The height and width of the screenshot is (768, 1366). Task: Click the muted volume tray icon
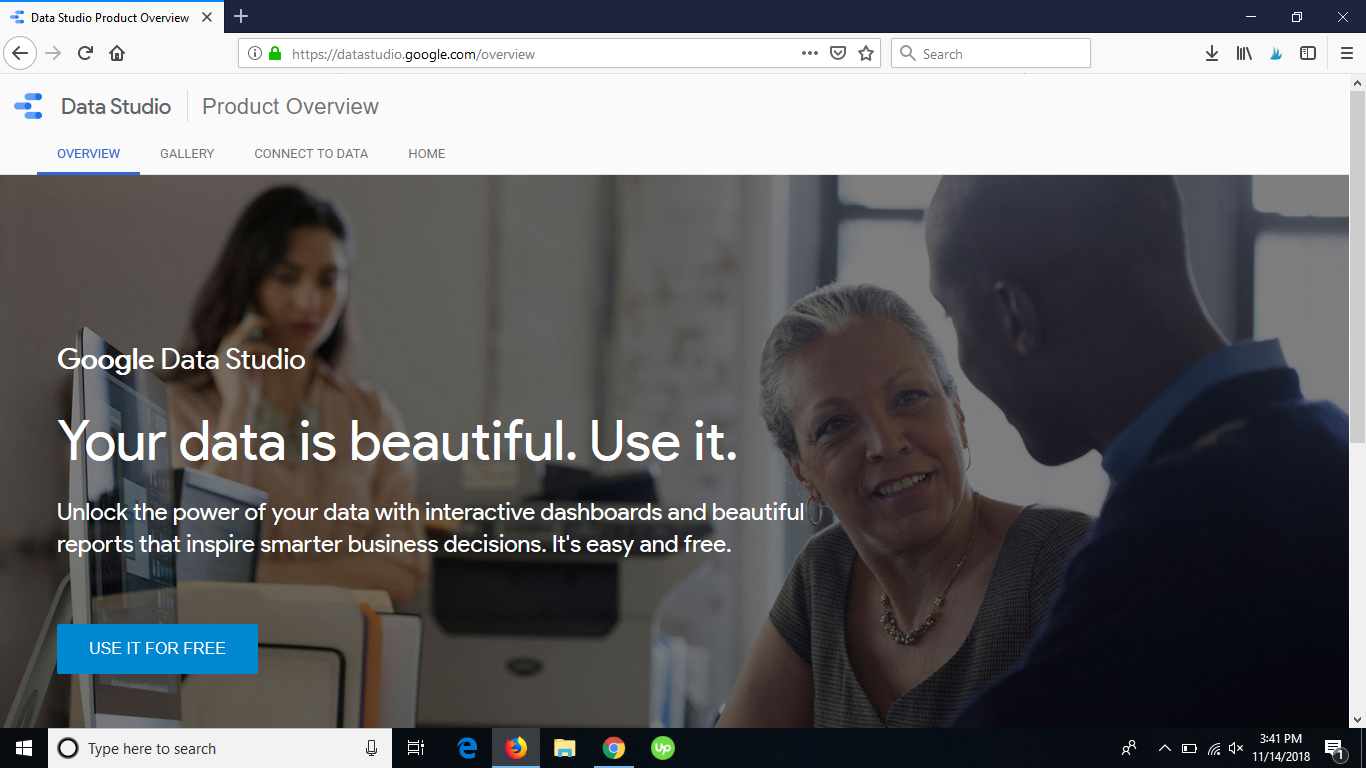point(1236,748)
